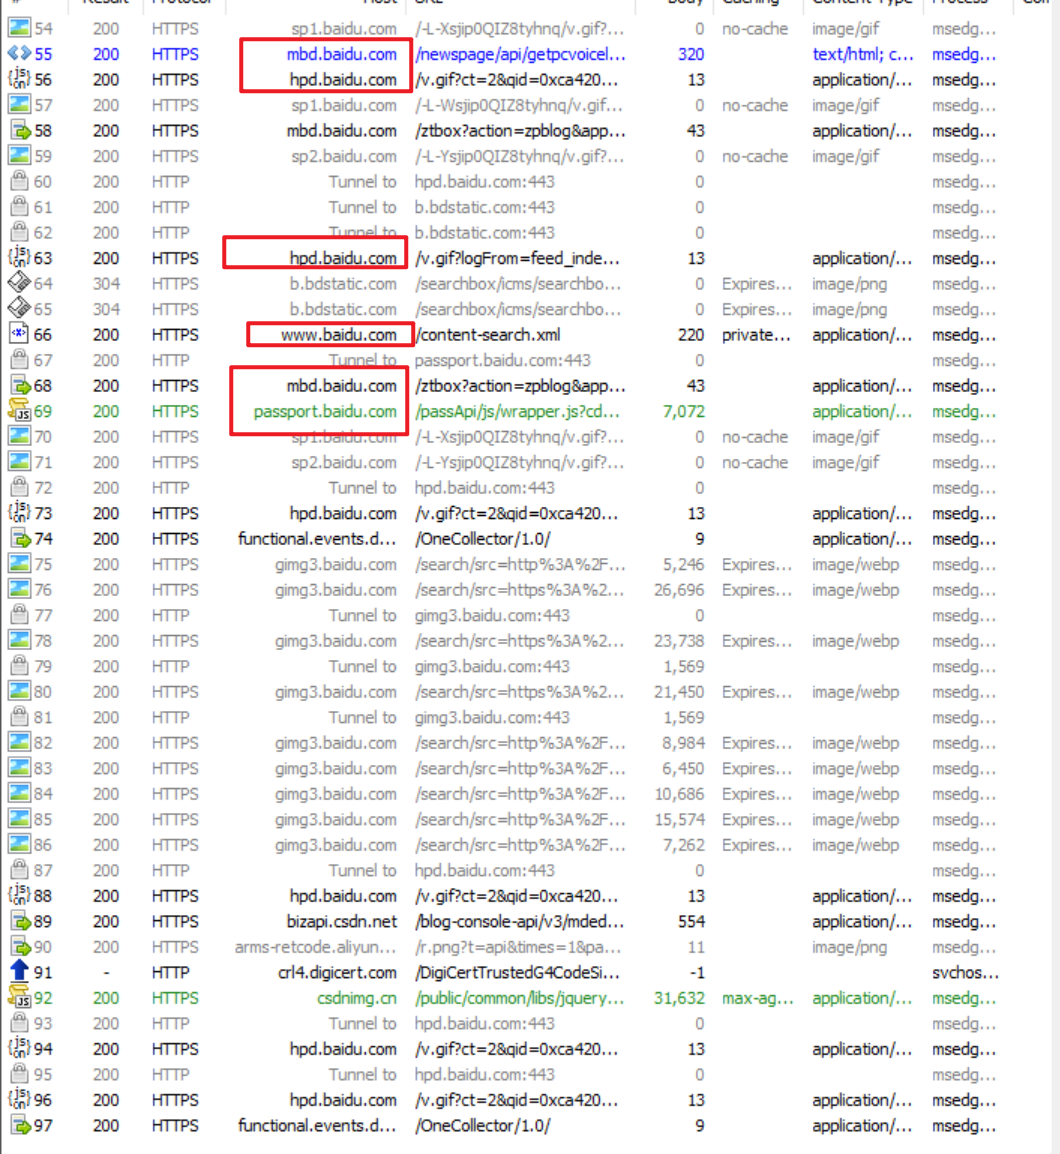Select JavaScript icon of session 69

click(x=19, y=411)
